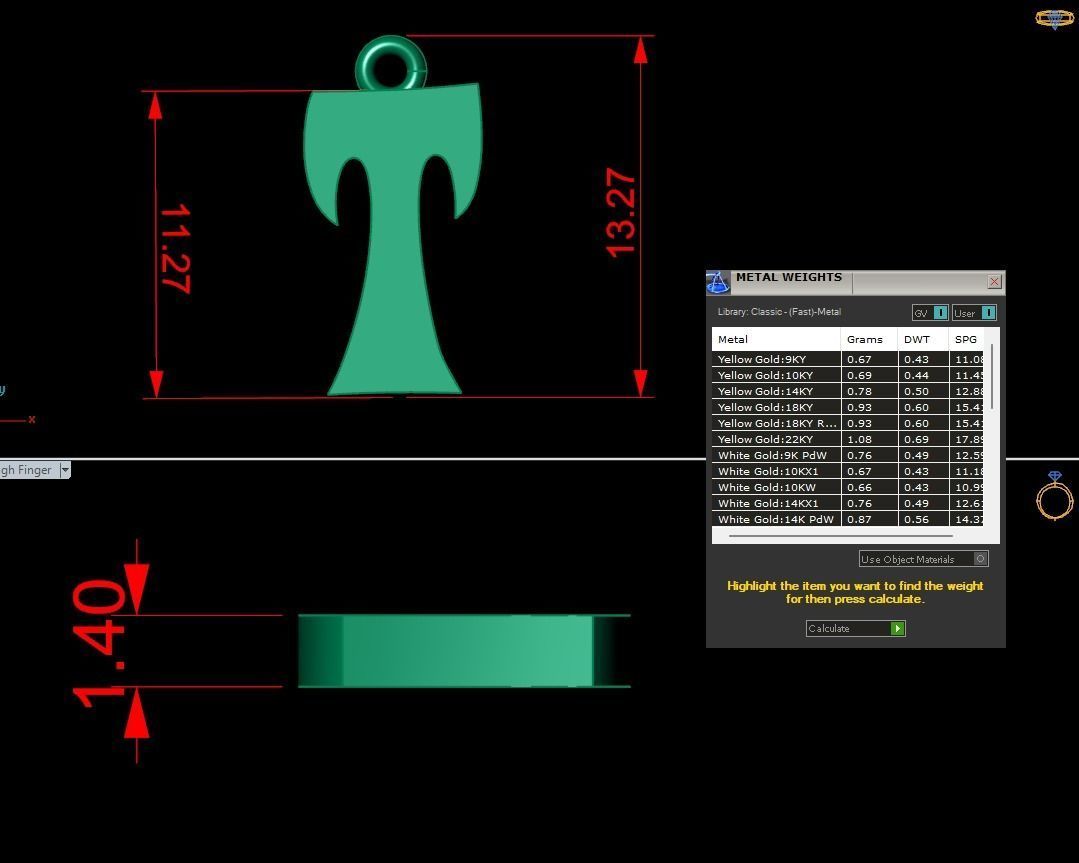This screenshot has width=1079, height=863.
Task: Select the green pendant bail ring
Action: [x=391, y=63]
